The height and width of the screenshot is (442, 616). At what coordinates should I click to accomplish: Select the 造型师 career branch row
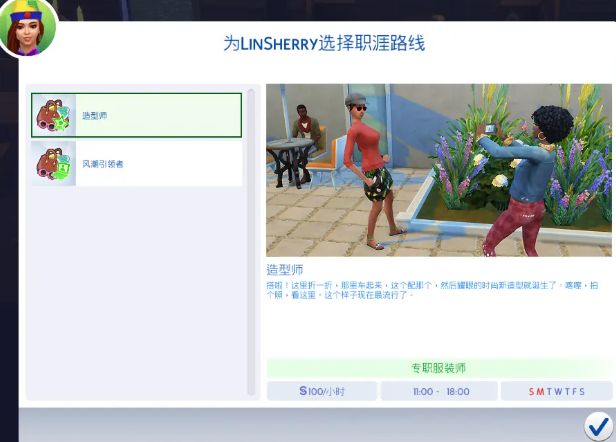[x=136, y=115]
